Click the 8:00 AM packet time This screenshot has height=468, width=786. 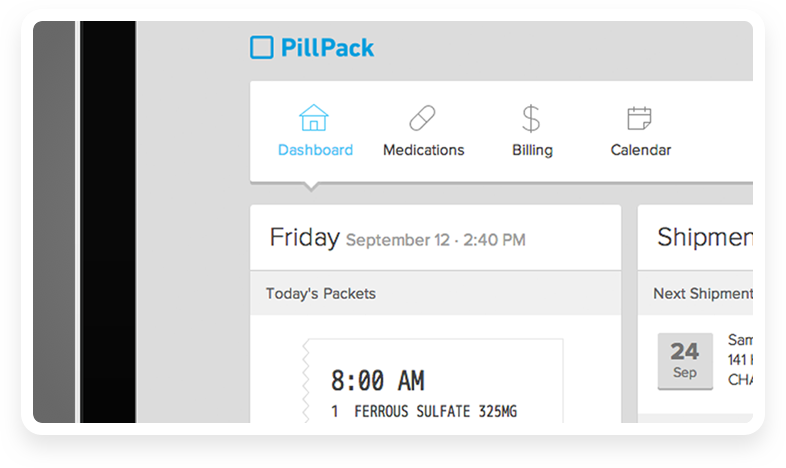click(377, 380)
